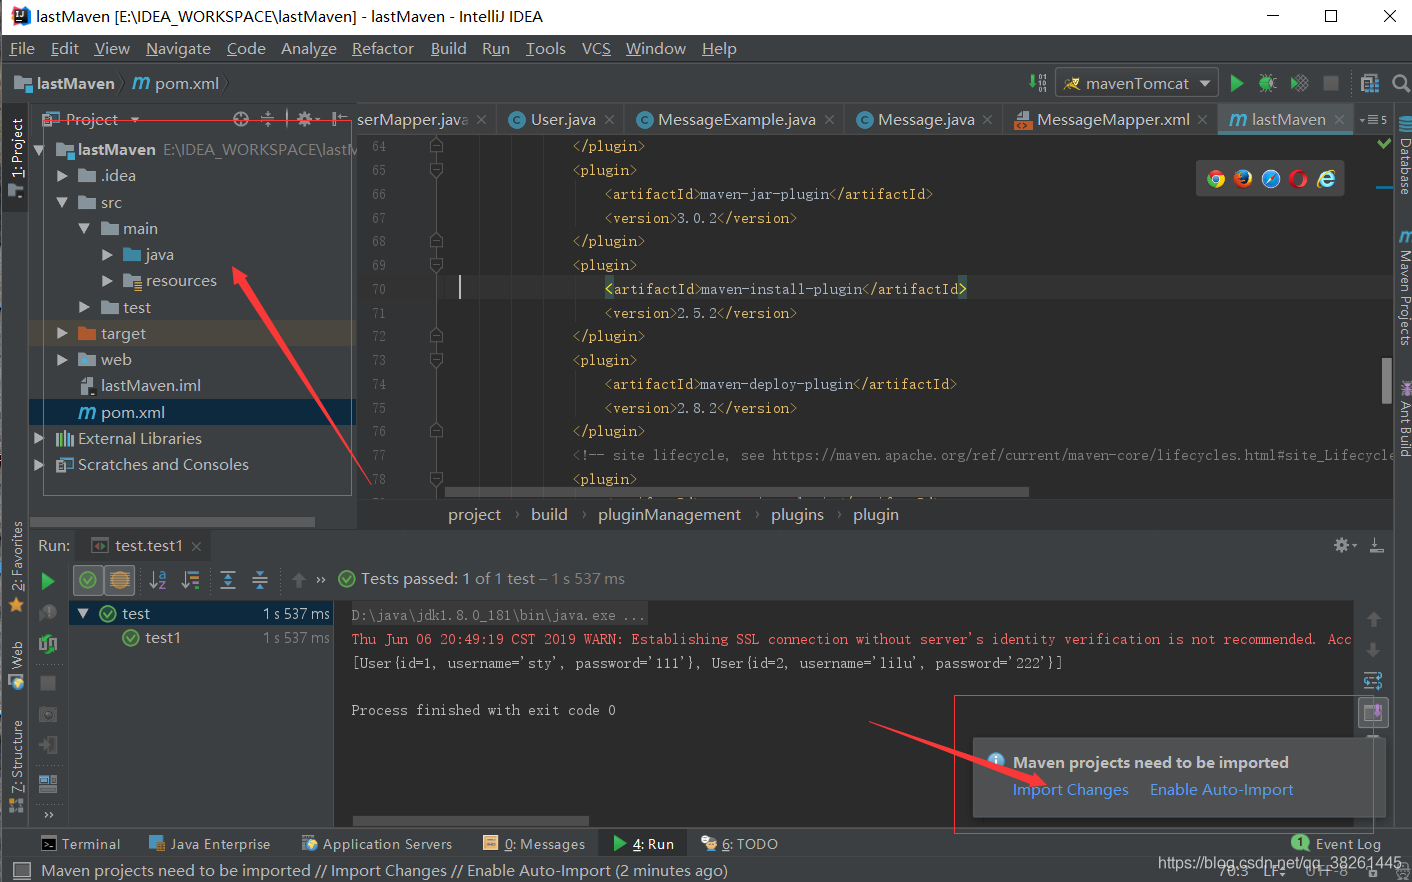The height and width of the screenshot is (882, 1412).
Task: Click Scroll from Source target icon
Action: 241,119
